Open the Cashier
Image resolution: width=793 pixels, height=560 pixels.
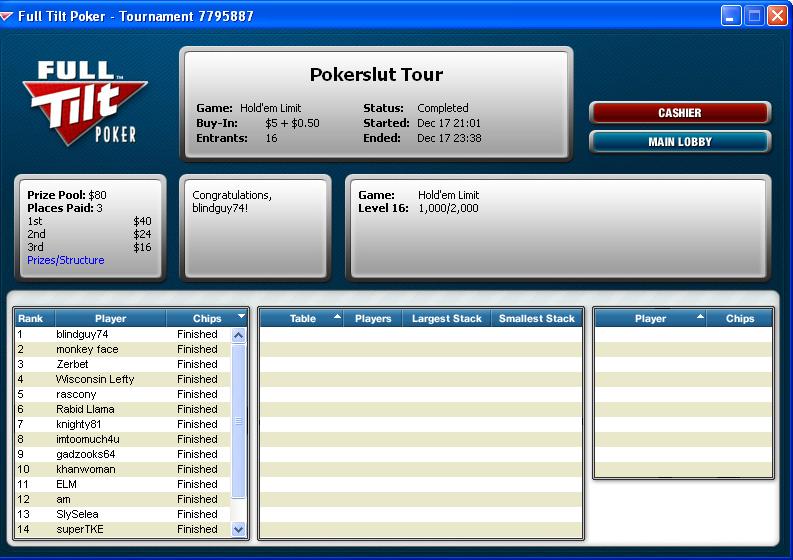(680, 113)
